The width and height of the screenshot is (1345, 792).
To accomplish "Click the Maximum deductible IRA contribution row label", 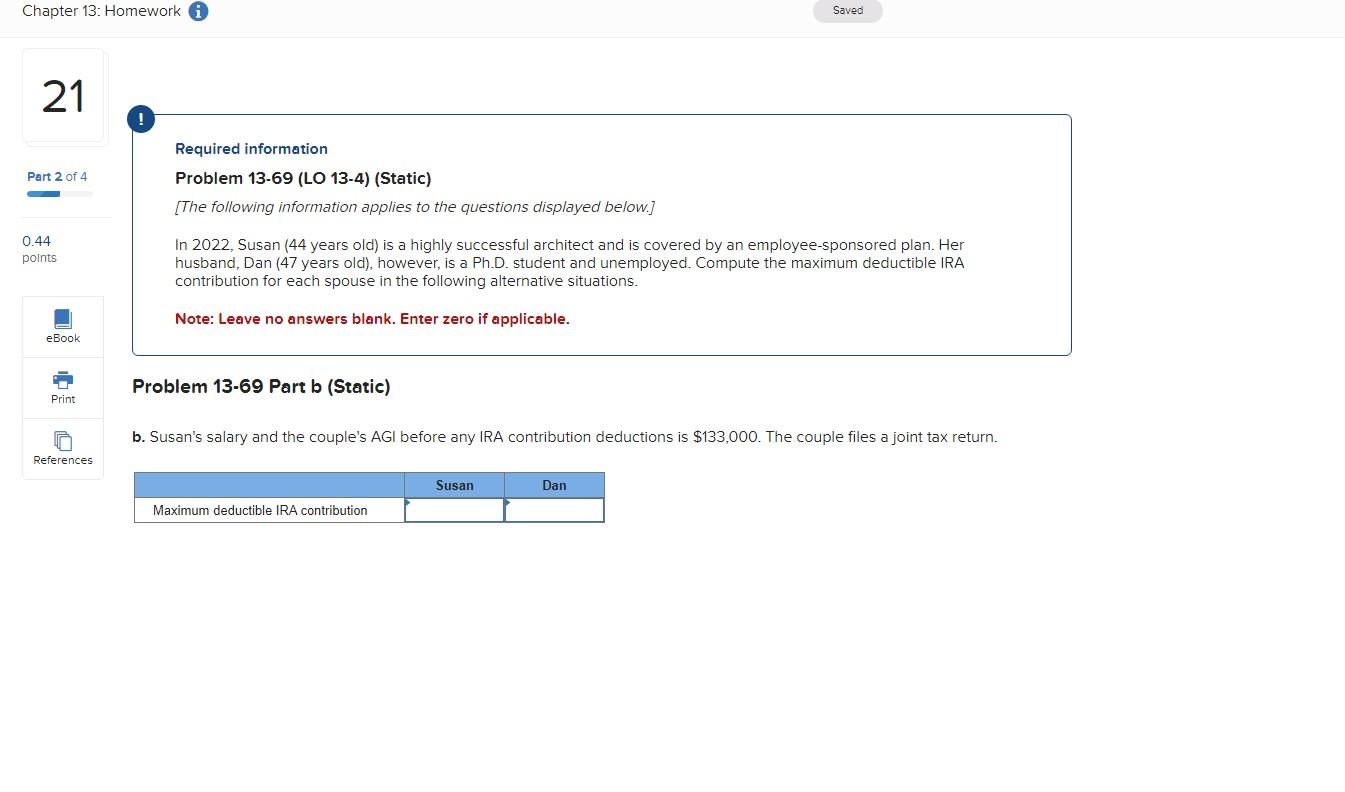I will point(260,510).
